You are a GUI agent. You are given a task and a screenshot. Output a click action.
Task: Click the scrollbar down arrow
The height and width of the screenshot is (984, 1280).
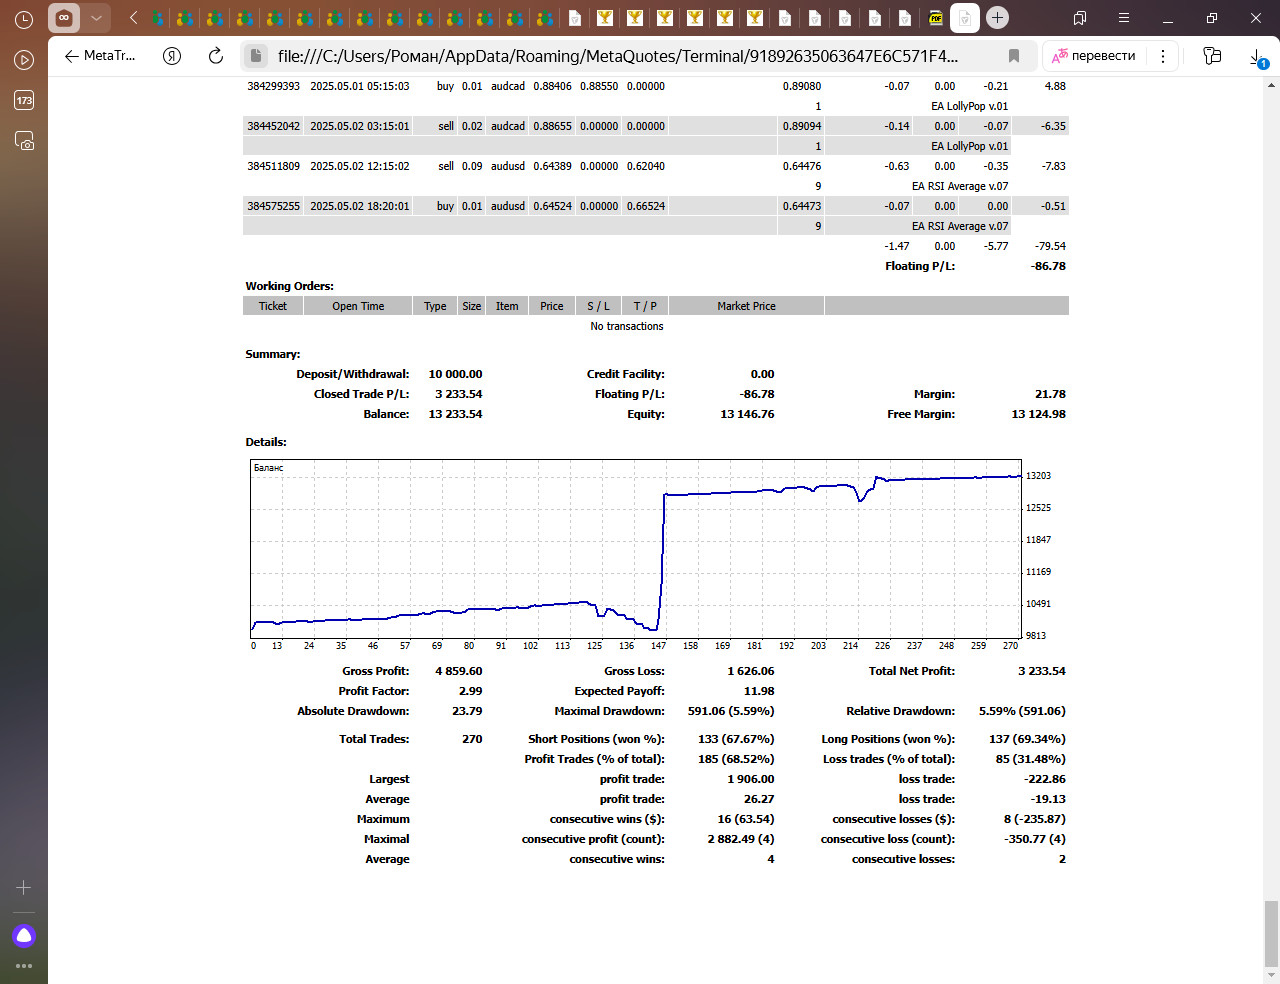(x=1271, y=976)
